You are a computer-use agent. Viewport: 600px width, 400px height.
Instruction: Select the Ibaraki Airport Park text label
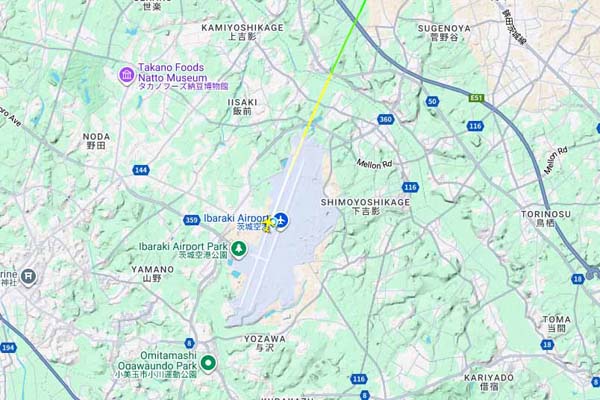pos(183,247)
